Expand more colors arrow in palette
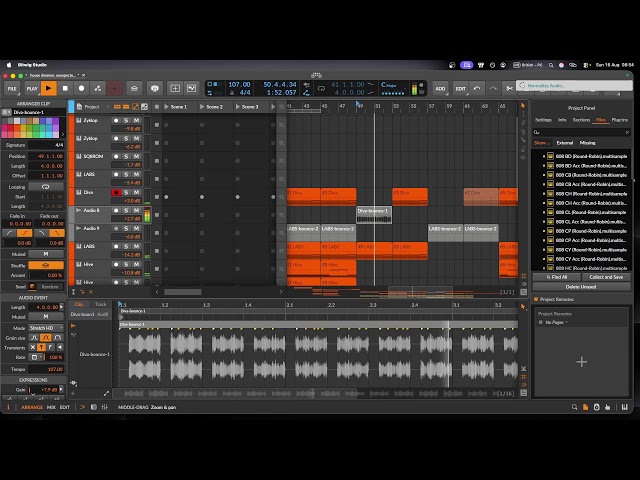The height and width of the screenshot is (480, 640). [62, 134]
